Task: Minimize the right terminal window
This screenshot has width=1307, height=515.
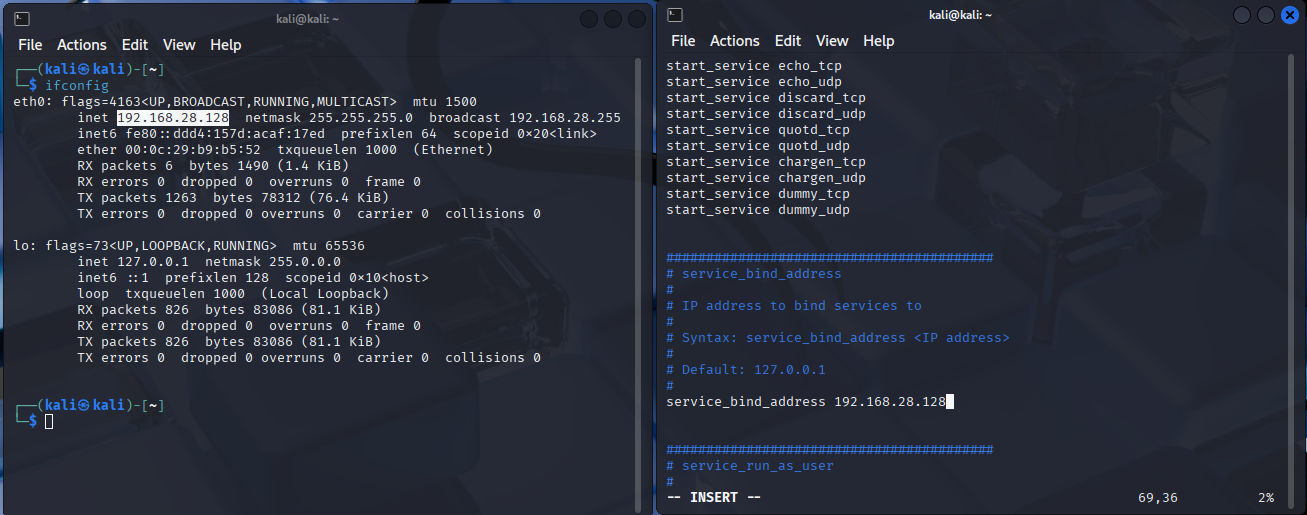Action: coord(1241,15)
